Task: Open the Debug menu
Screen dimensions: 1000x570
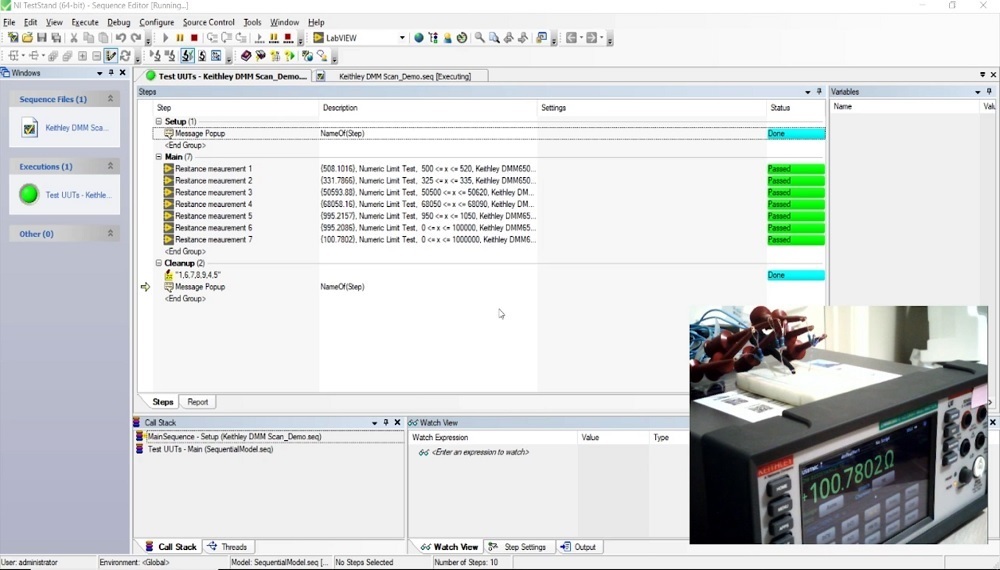Action: click(x=119, y=22)
